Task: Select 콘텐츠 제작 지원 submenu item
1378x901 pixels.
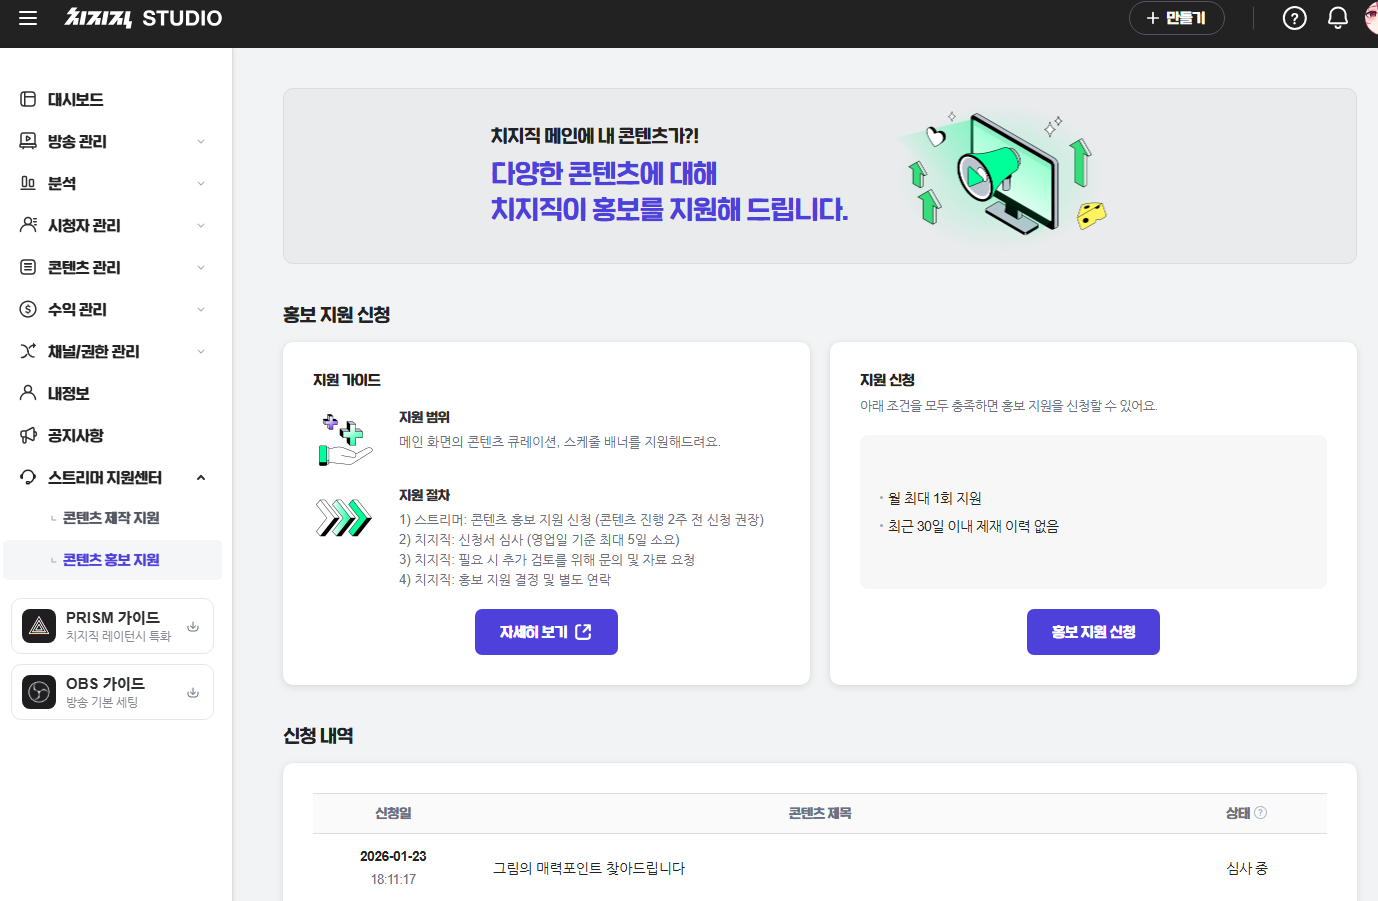Action: (112, 518)
